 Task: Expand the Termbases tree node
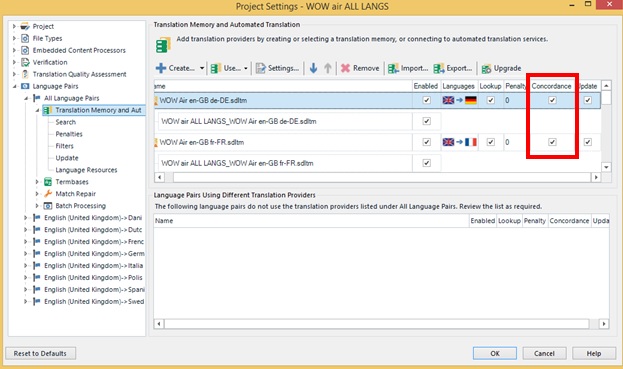[37, 182]
